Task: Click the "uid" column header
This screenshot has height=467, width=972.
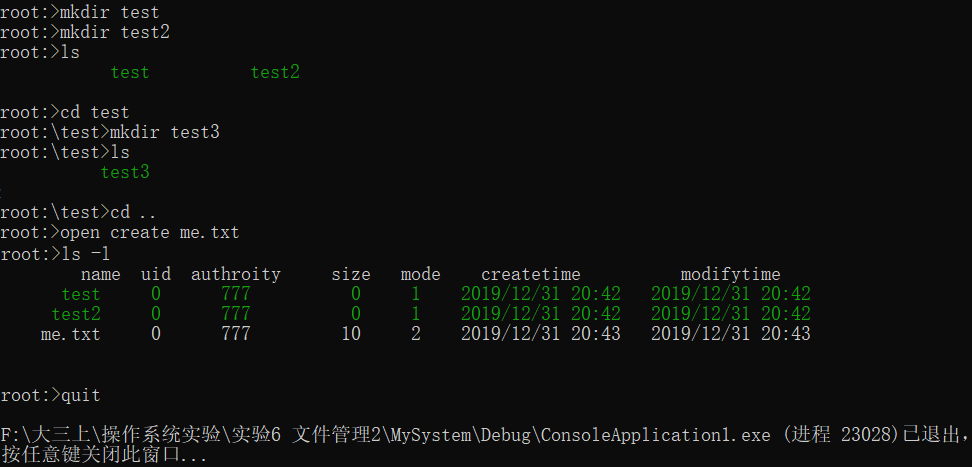Action: pos(156,274)
